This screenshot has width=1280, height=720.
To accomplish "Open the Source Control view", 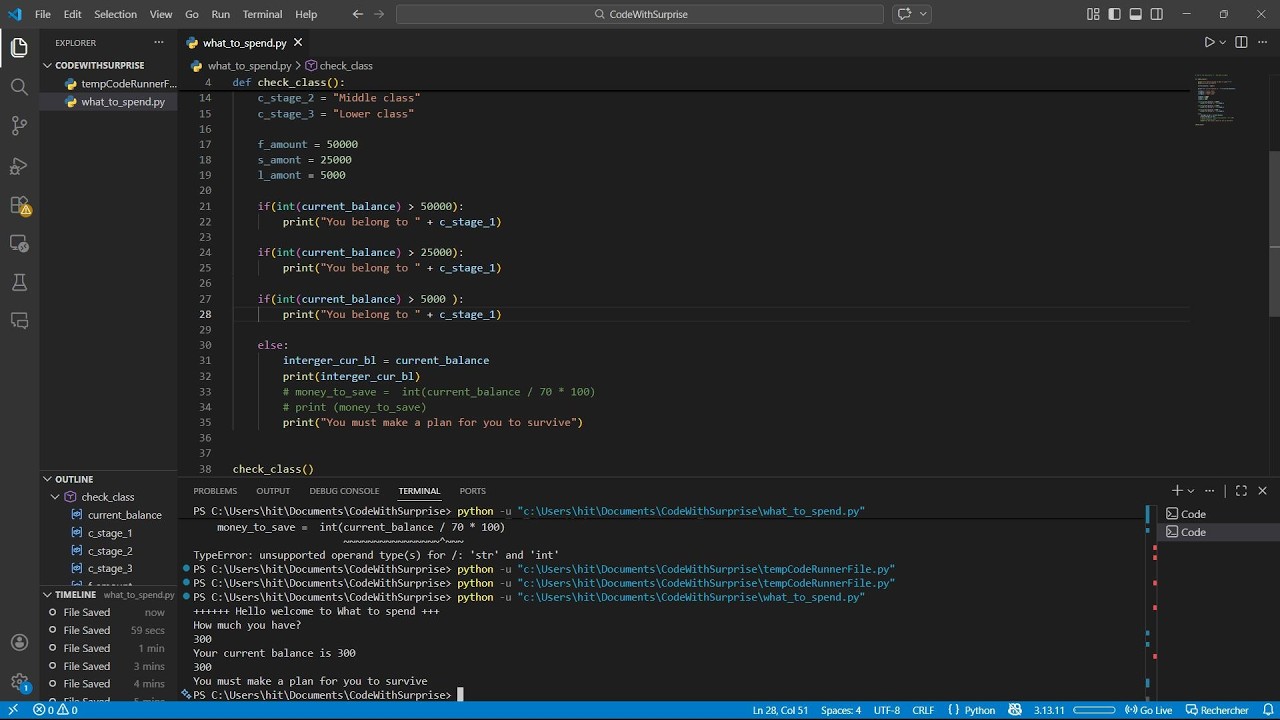I will [x=19, y=126].
